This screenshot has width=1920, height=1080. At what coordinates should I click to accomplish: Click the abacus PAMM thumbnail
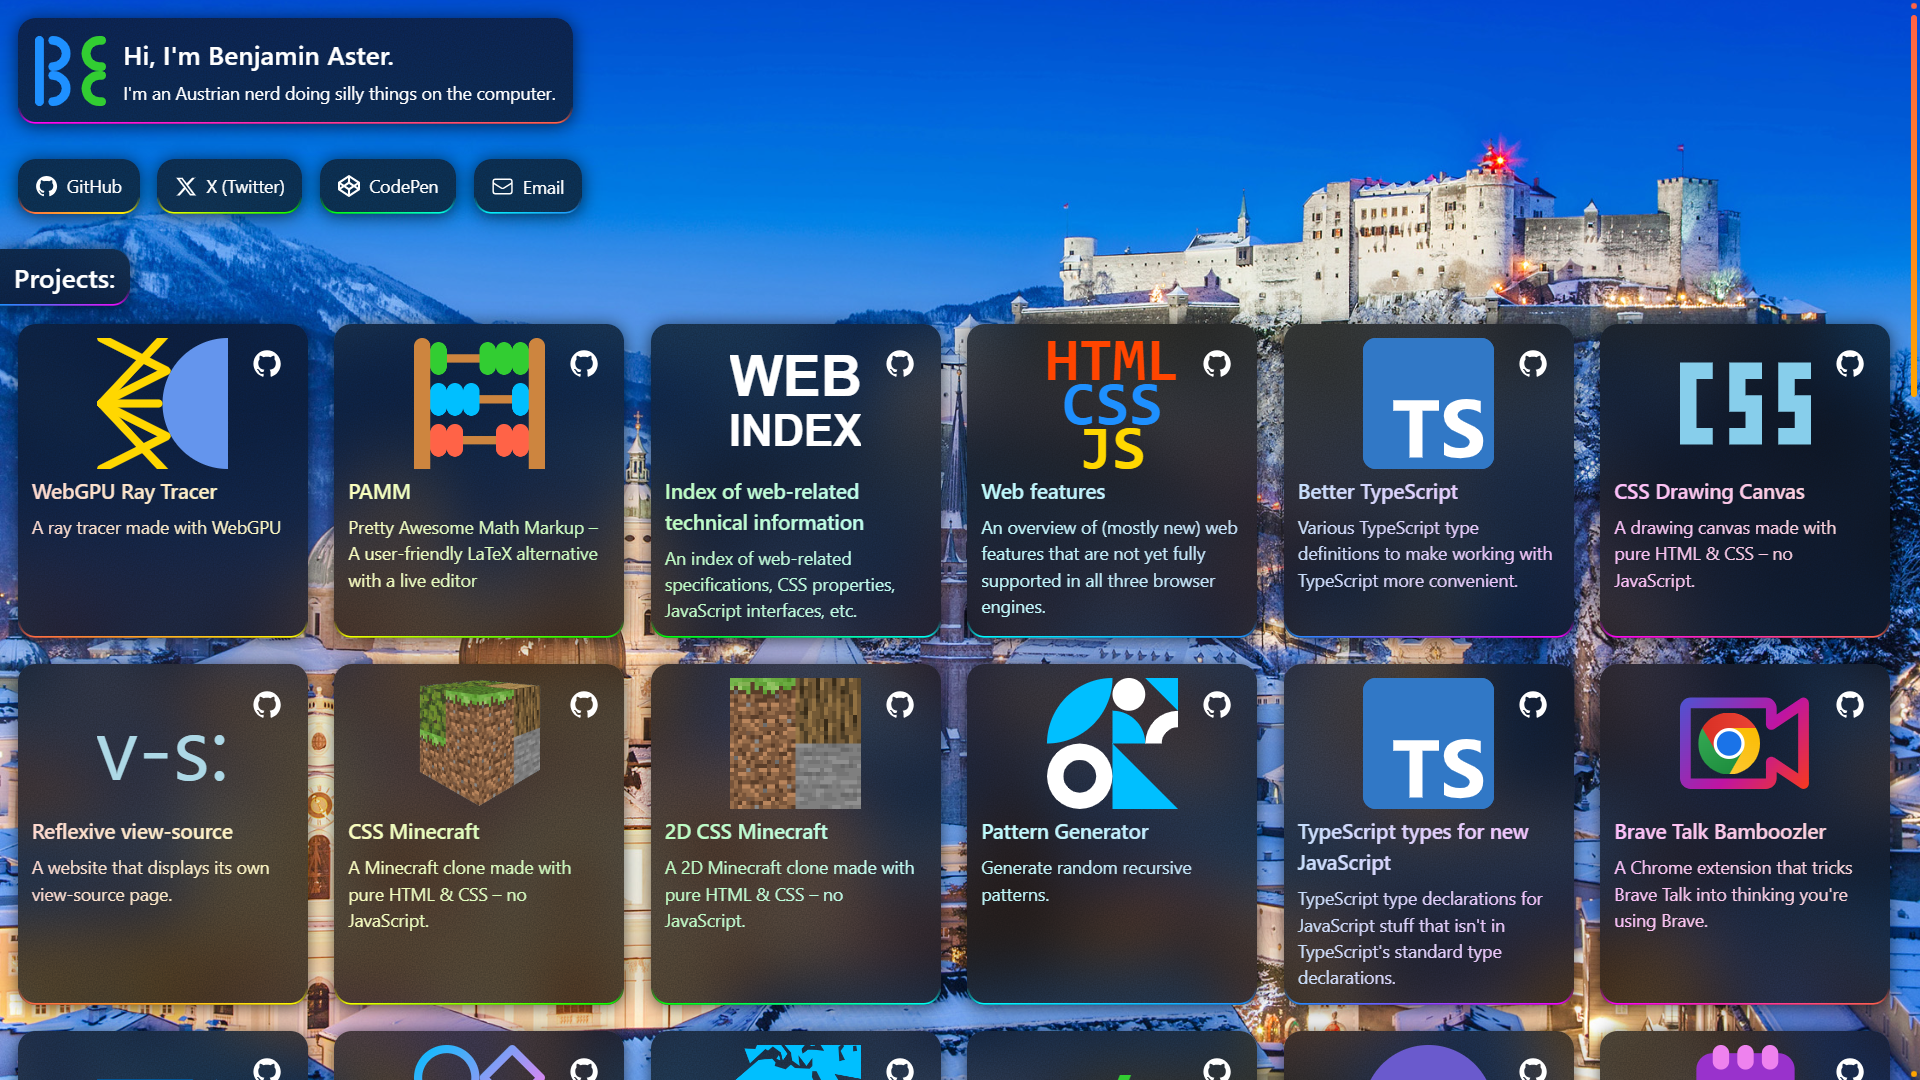(479, 404)
